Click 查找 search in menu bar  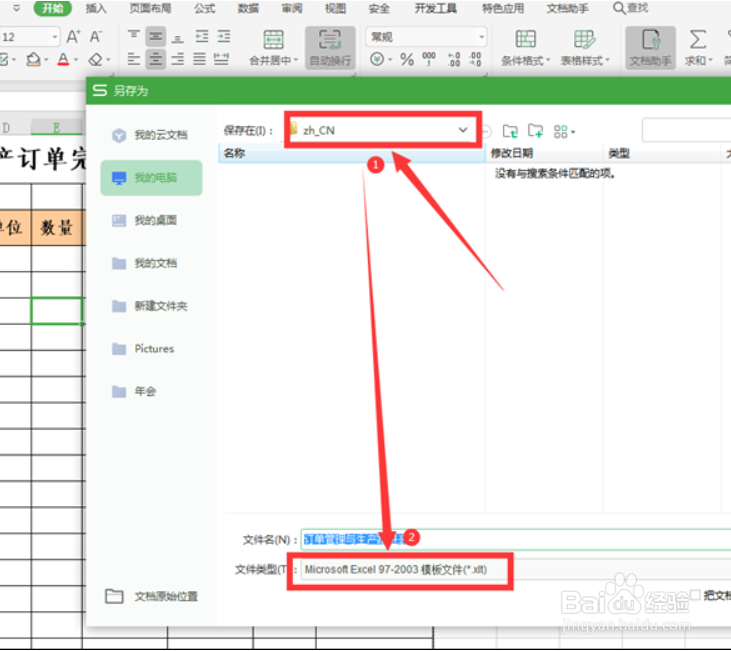(x=630, y=8)
